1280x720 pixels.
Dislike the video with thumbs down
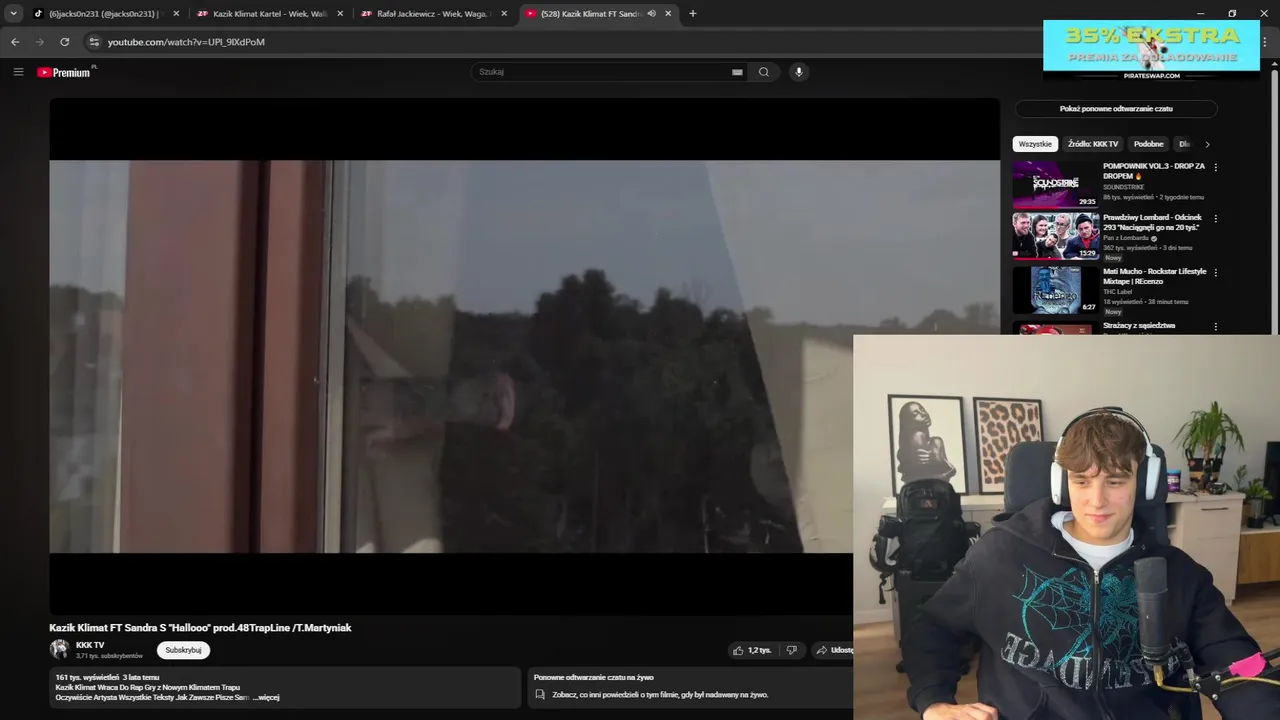coord(791,650)
